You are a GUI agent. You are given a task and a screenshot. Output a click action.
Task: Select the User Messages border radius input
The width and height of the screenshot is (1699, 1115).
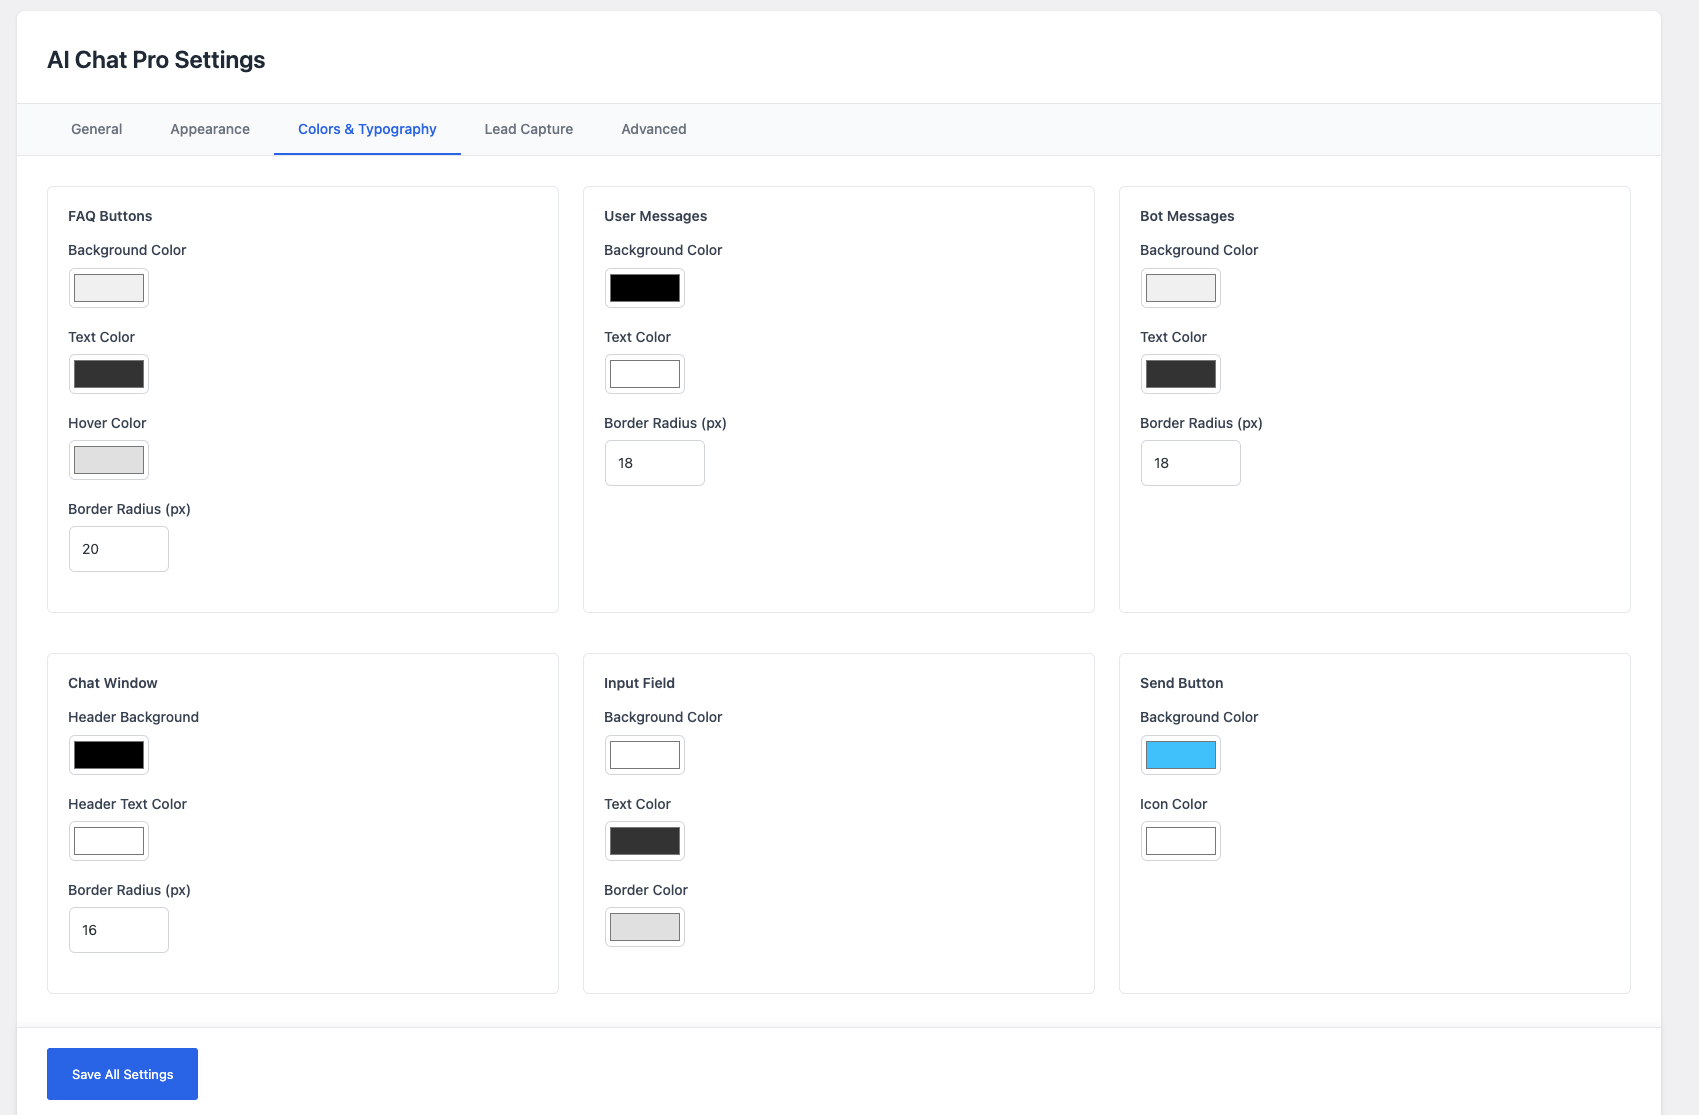[654, 462]
